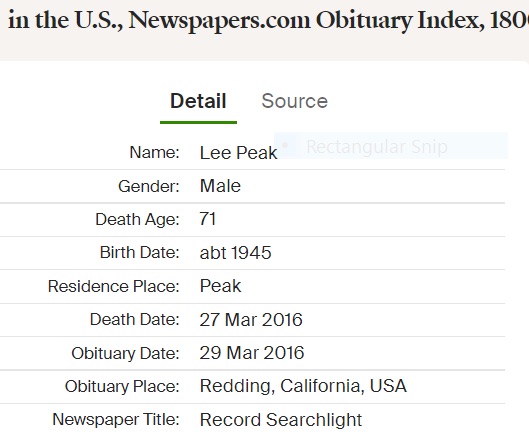Click the Record Searchlight newspaper title
The height and width of the screenshot is (446, 529).
(281, 420)
